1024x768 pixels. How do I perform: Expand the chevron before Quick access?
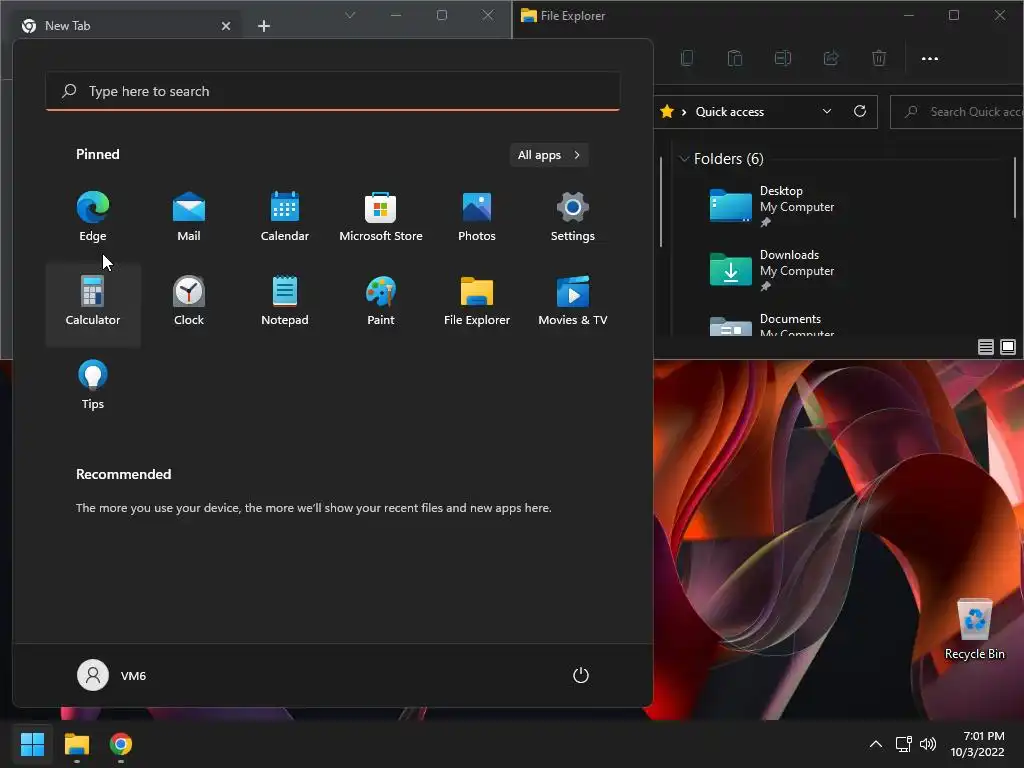(x=684, y=112)
